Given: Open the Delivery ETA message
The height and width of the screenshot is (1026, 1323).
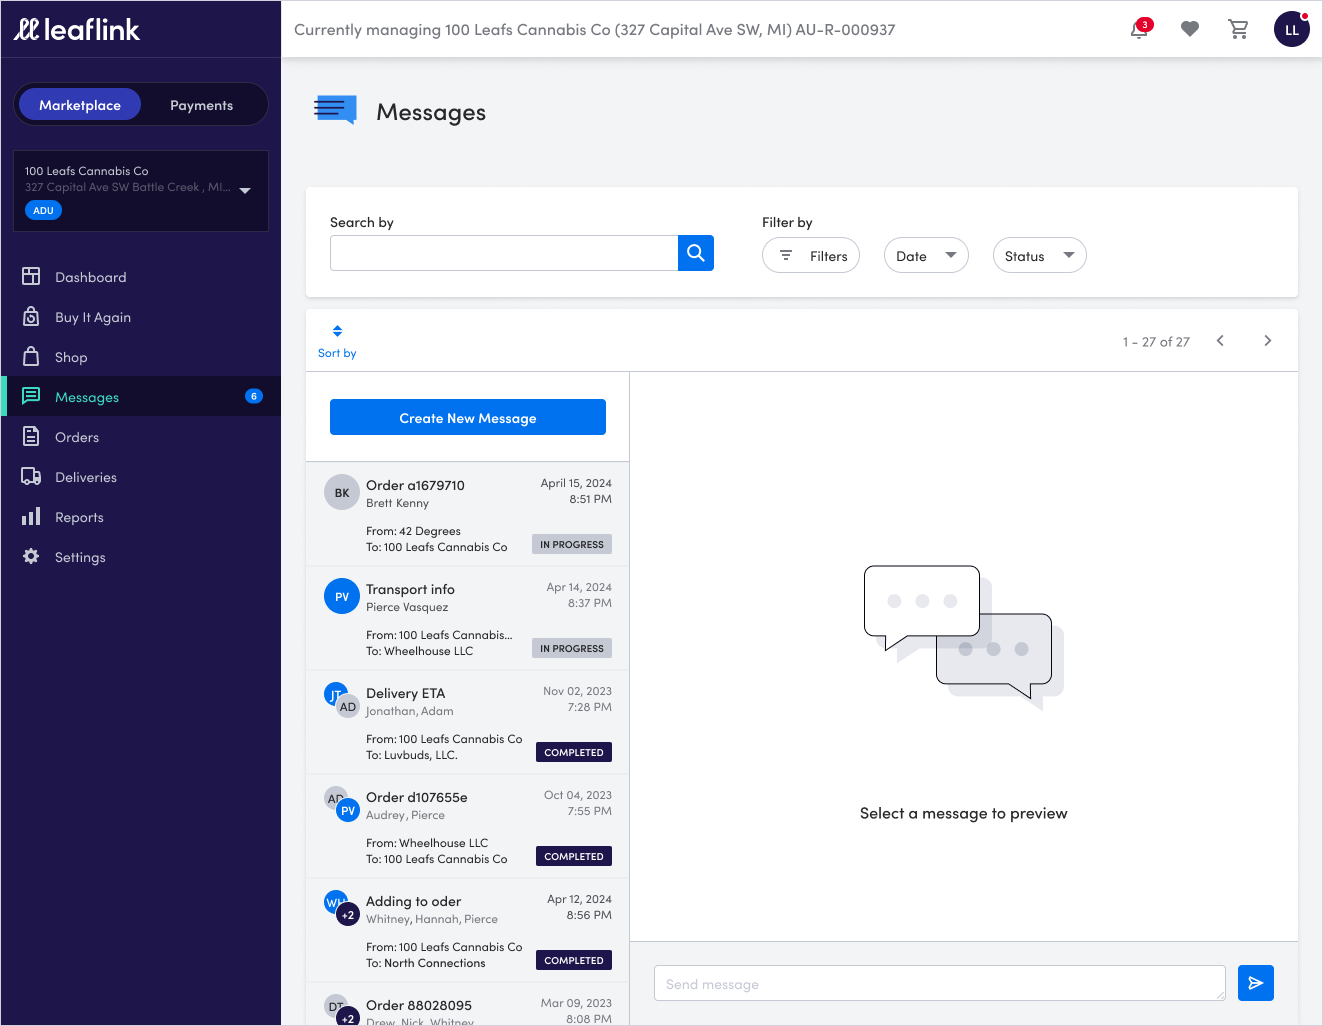Looking at the screenshot, I should tap(467, 722).
